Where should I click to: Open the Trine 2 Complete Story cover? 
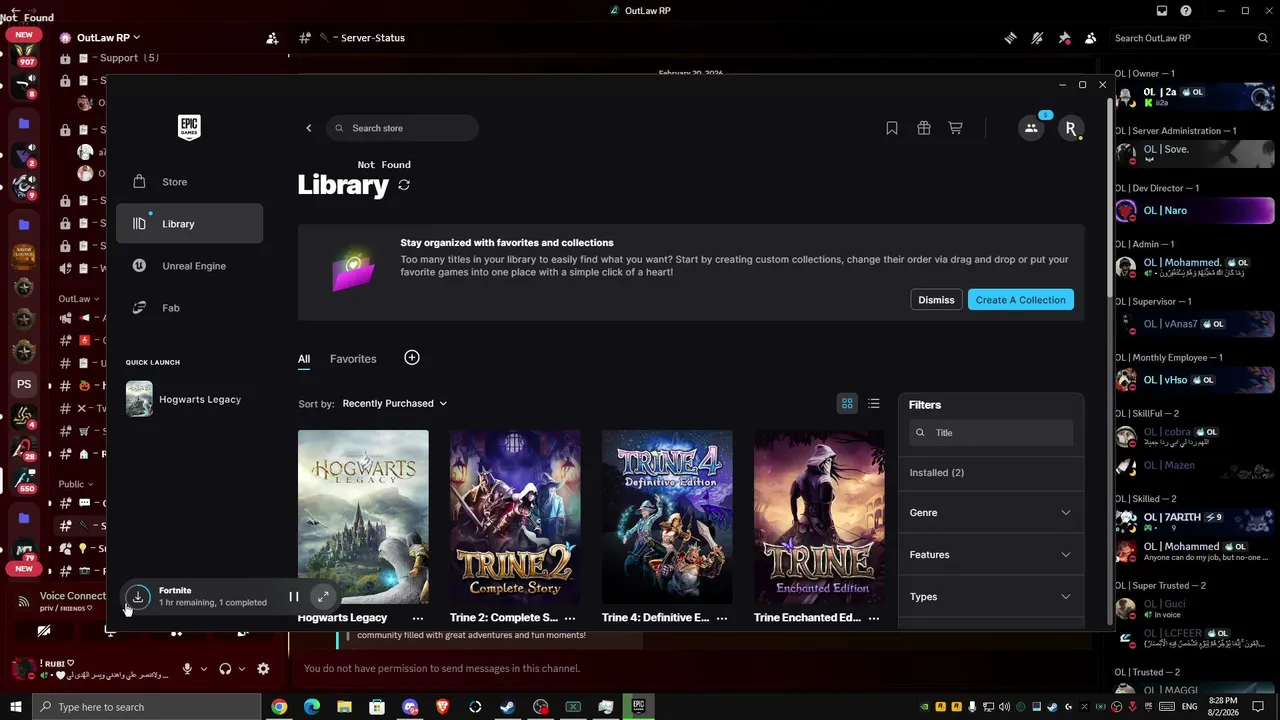coord(515,517)
